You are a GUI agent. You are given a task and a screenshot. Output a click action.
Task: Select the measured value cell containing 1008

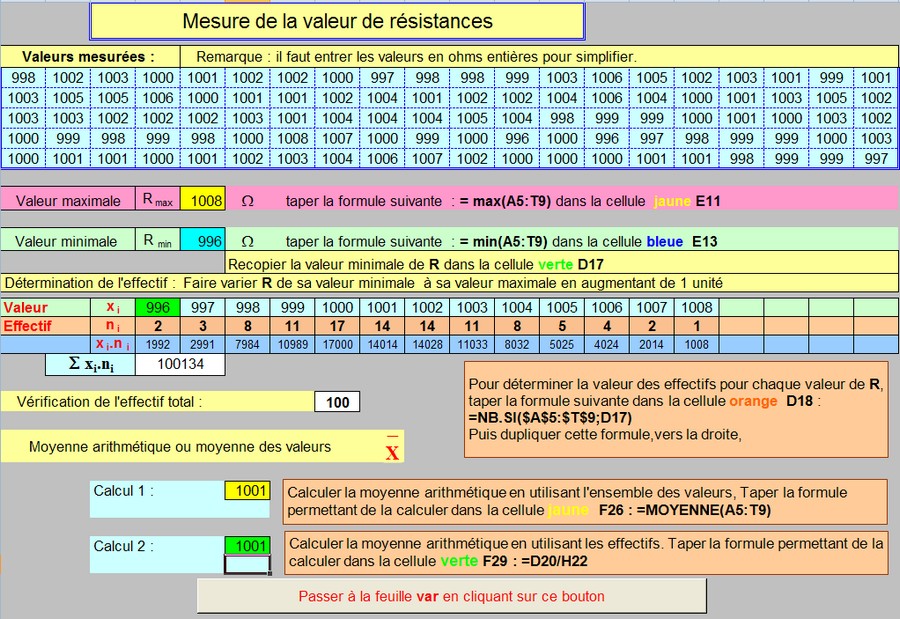(x=293, y=139)
